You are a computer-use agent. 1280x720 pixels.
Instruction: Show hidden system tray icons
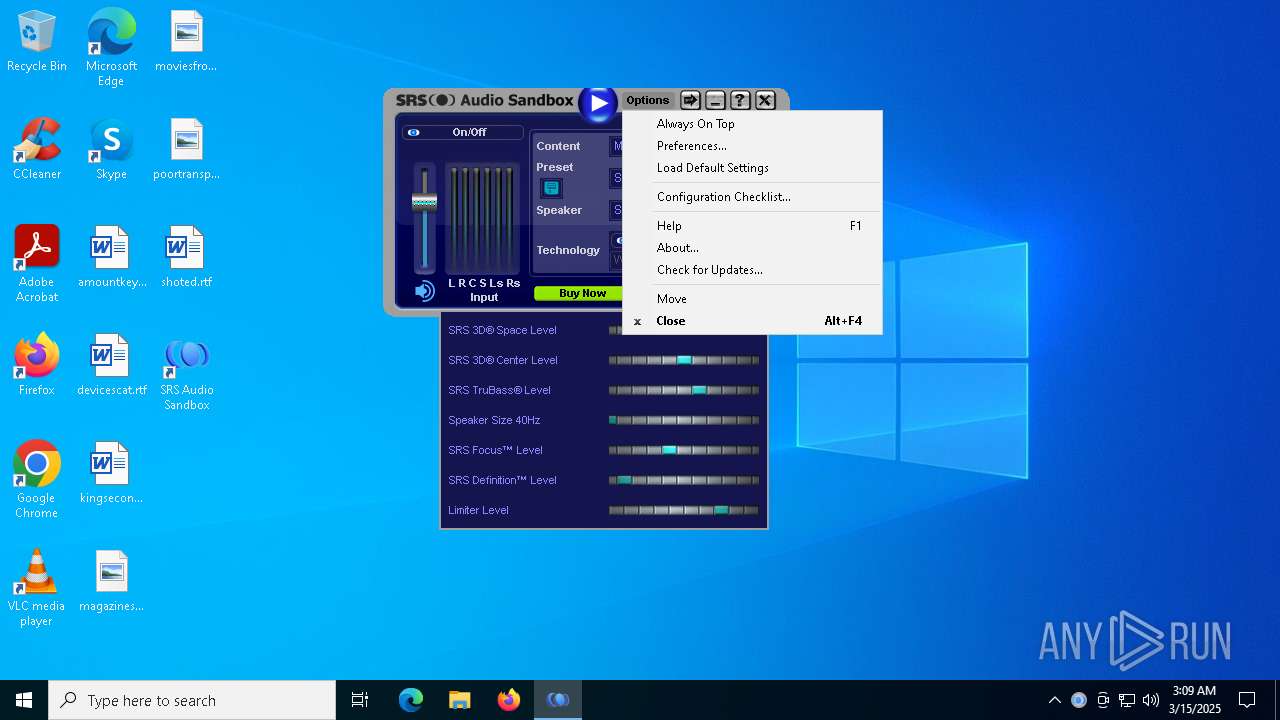1054,700
